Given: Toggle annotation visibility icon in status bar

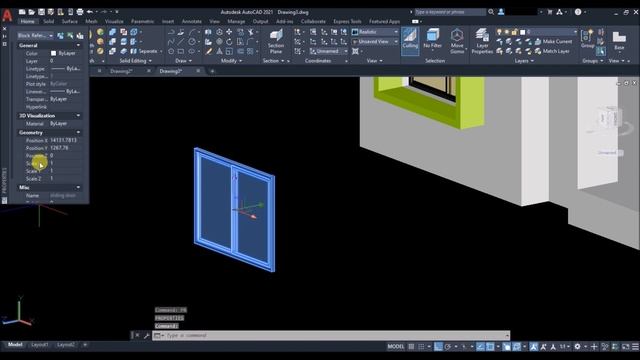Looking at the screenshot, I should [533, 347].
